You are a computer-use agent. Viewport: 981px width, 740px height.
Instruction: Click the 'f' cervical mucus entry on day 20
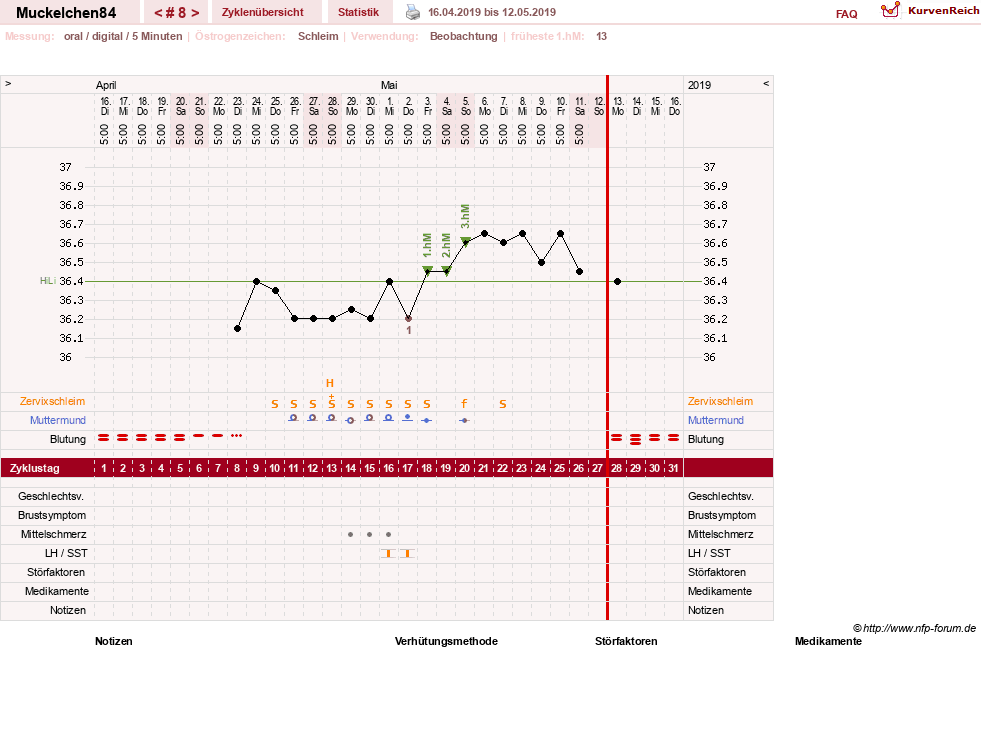click(x=464, y=404)
